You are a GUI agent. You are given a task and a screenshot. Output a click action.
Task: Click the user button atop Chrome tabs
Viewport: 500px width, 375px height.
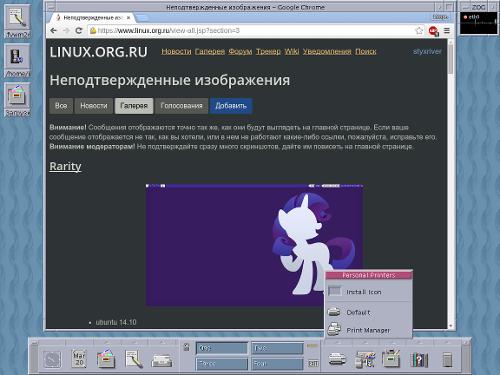440,17
